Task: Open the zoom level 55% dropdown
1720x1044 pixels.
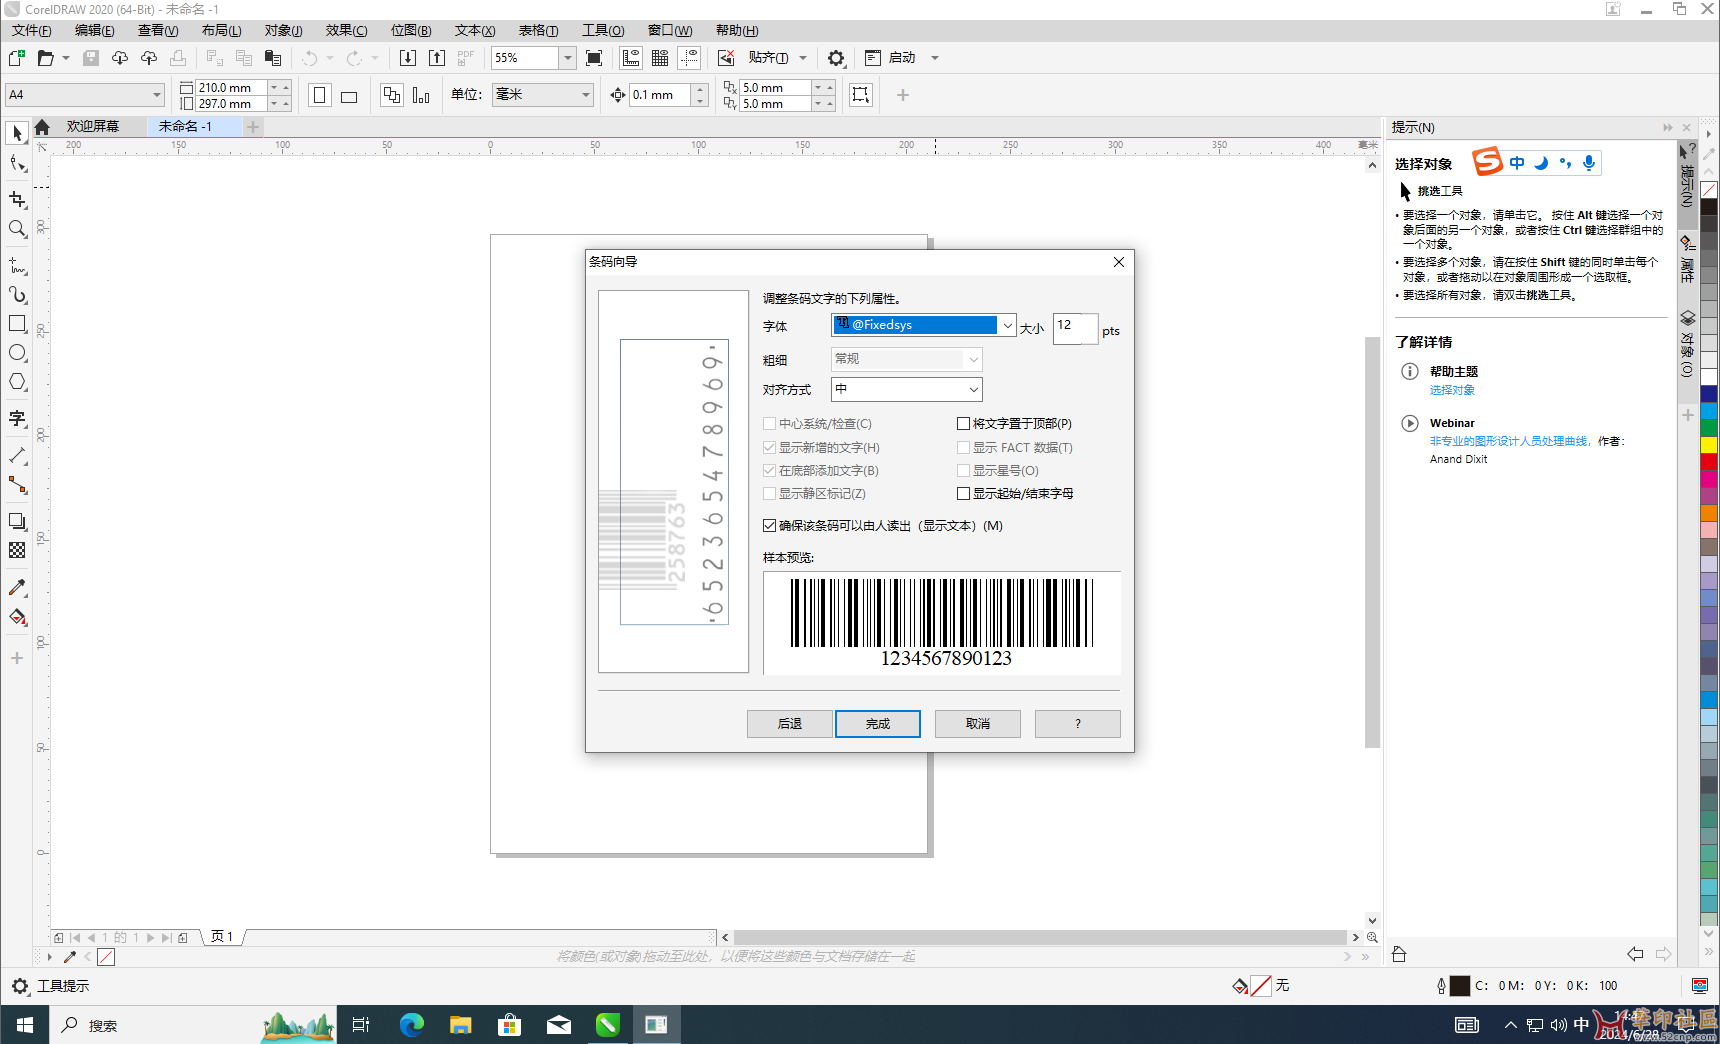Action: point(567,58)
